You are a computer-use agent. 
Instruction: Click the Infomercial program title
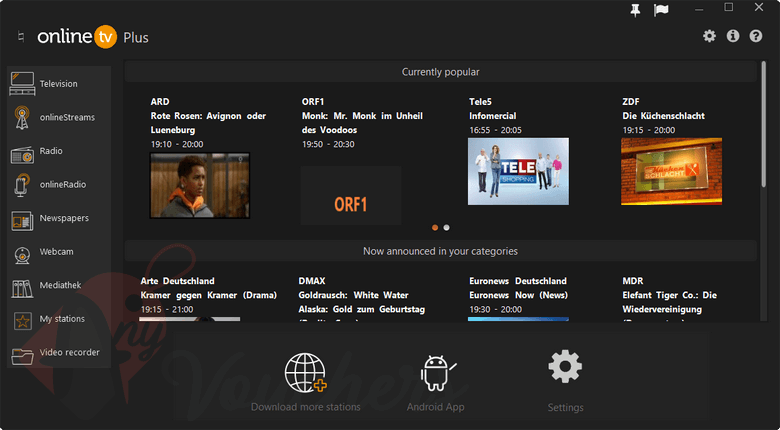[x=493, y=116]
